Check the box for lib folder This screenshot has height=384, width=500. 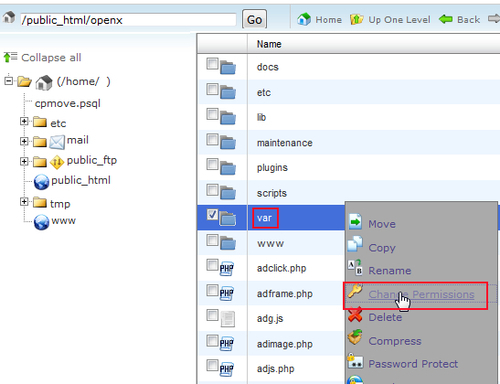coord(212,114)
